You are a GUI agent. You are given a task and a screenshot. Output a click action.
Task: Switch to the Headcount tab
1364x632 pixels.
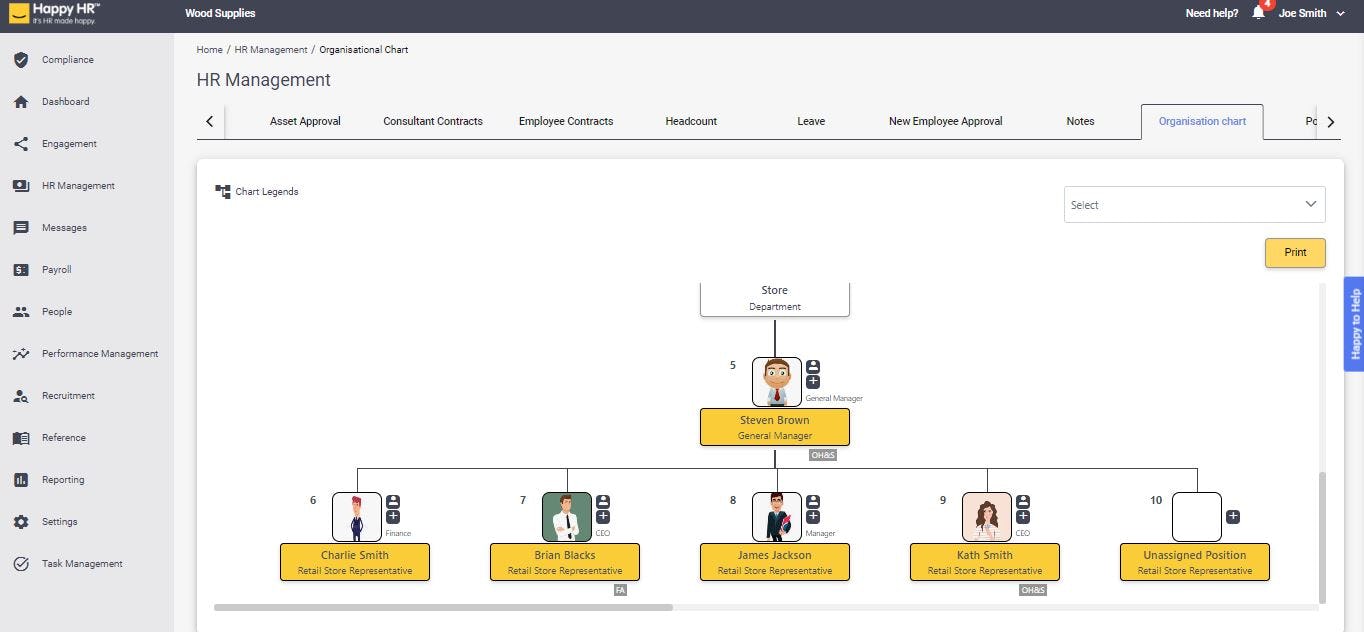(690, 120)
